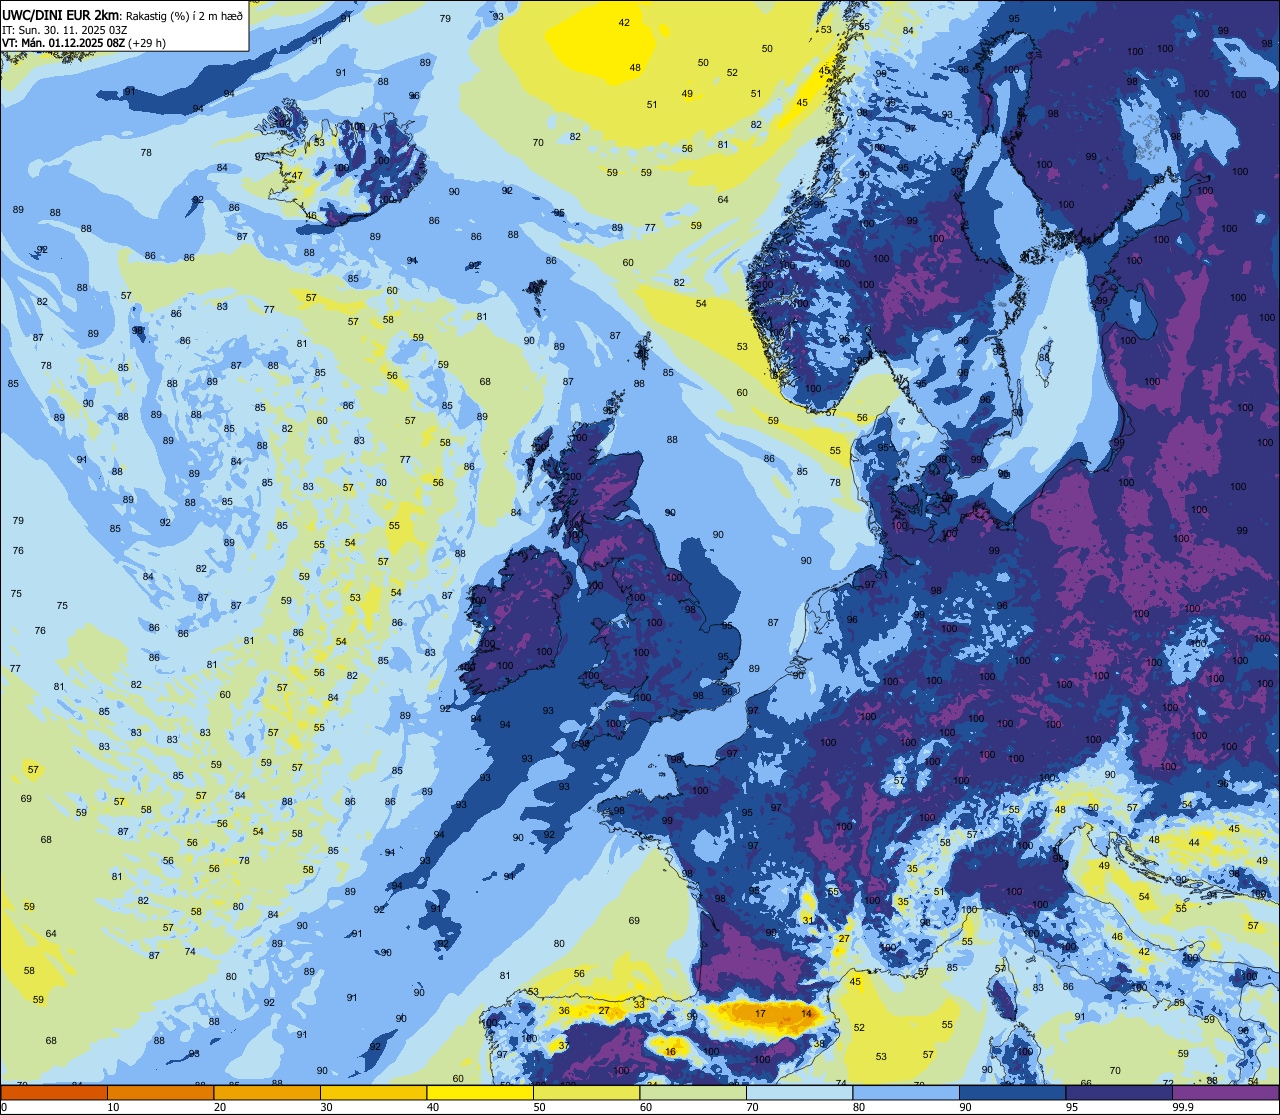Click the '10' label on the legend scale
This screenshot has height=1115, width=1280.
pyautogui.click(x=114, y=1107)
